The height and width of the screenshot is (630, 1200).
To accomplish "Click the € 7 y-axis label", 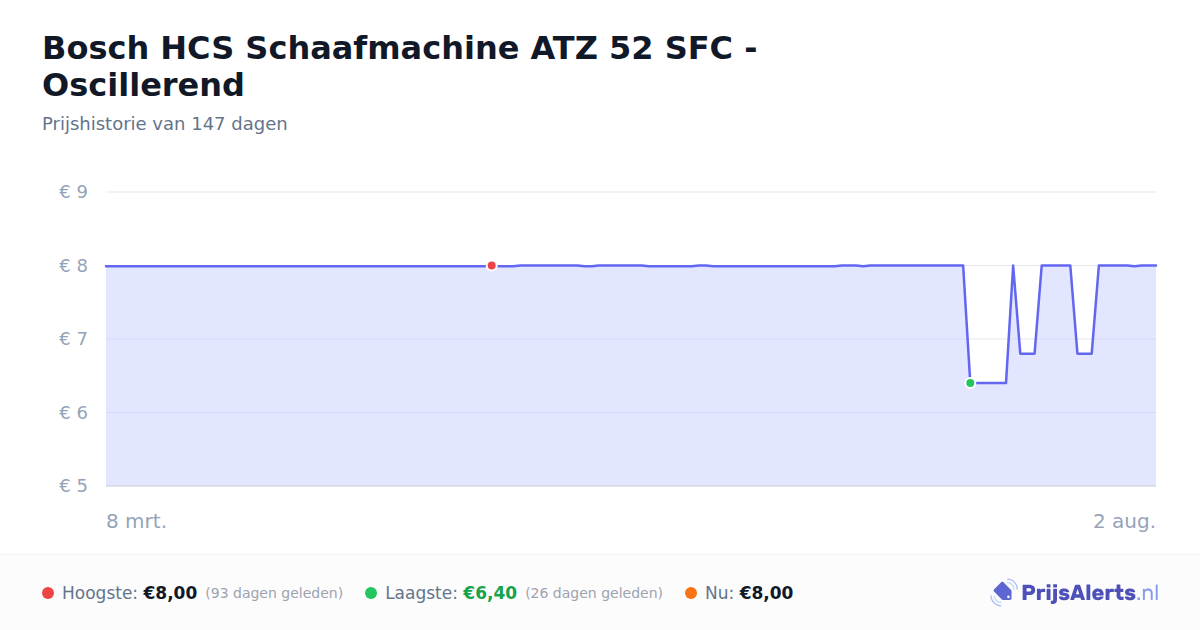I will (x=73, y=339).
